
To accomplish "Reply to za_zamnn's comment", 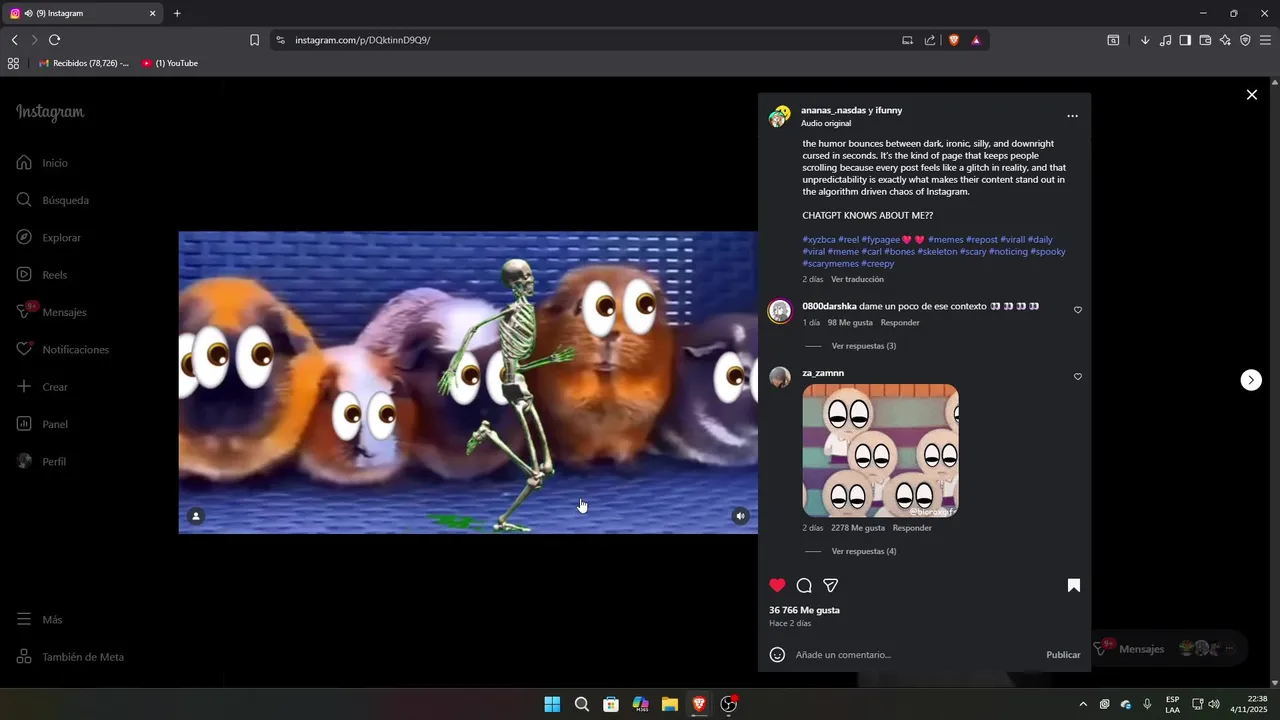I will pyautogui.click(x=912, y=528).
